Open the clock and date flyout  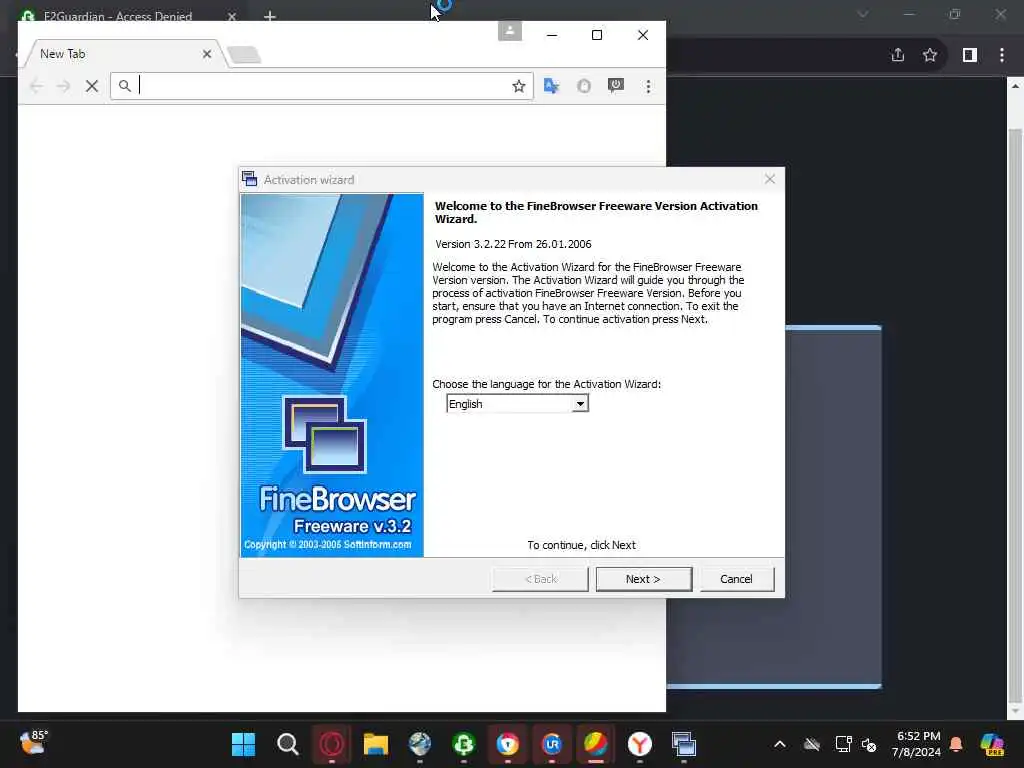916,744
